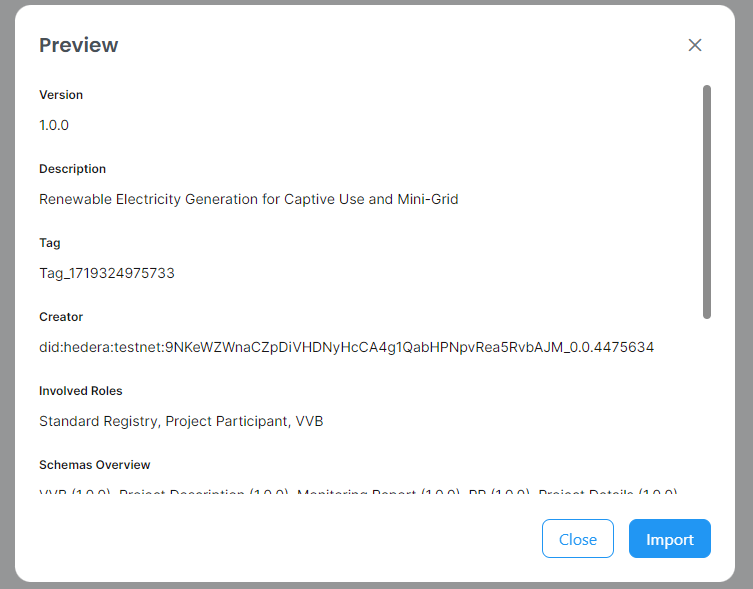This screenshot has width=753, height=589.
Task: Click the did:hedera:testnet creator ID text
Action: 346,347
